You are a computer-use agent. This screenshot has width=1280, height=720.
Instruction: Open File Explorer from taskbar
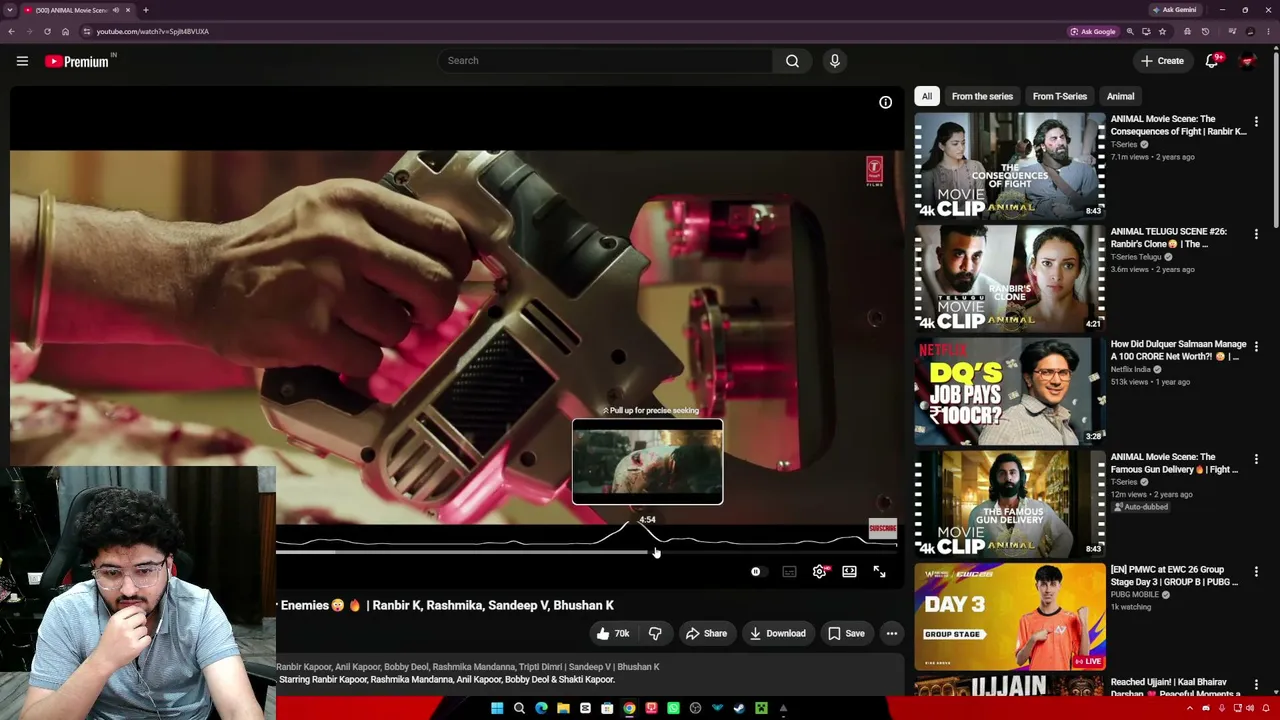[563, 708]
